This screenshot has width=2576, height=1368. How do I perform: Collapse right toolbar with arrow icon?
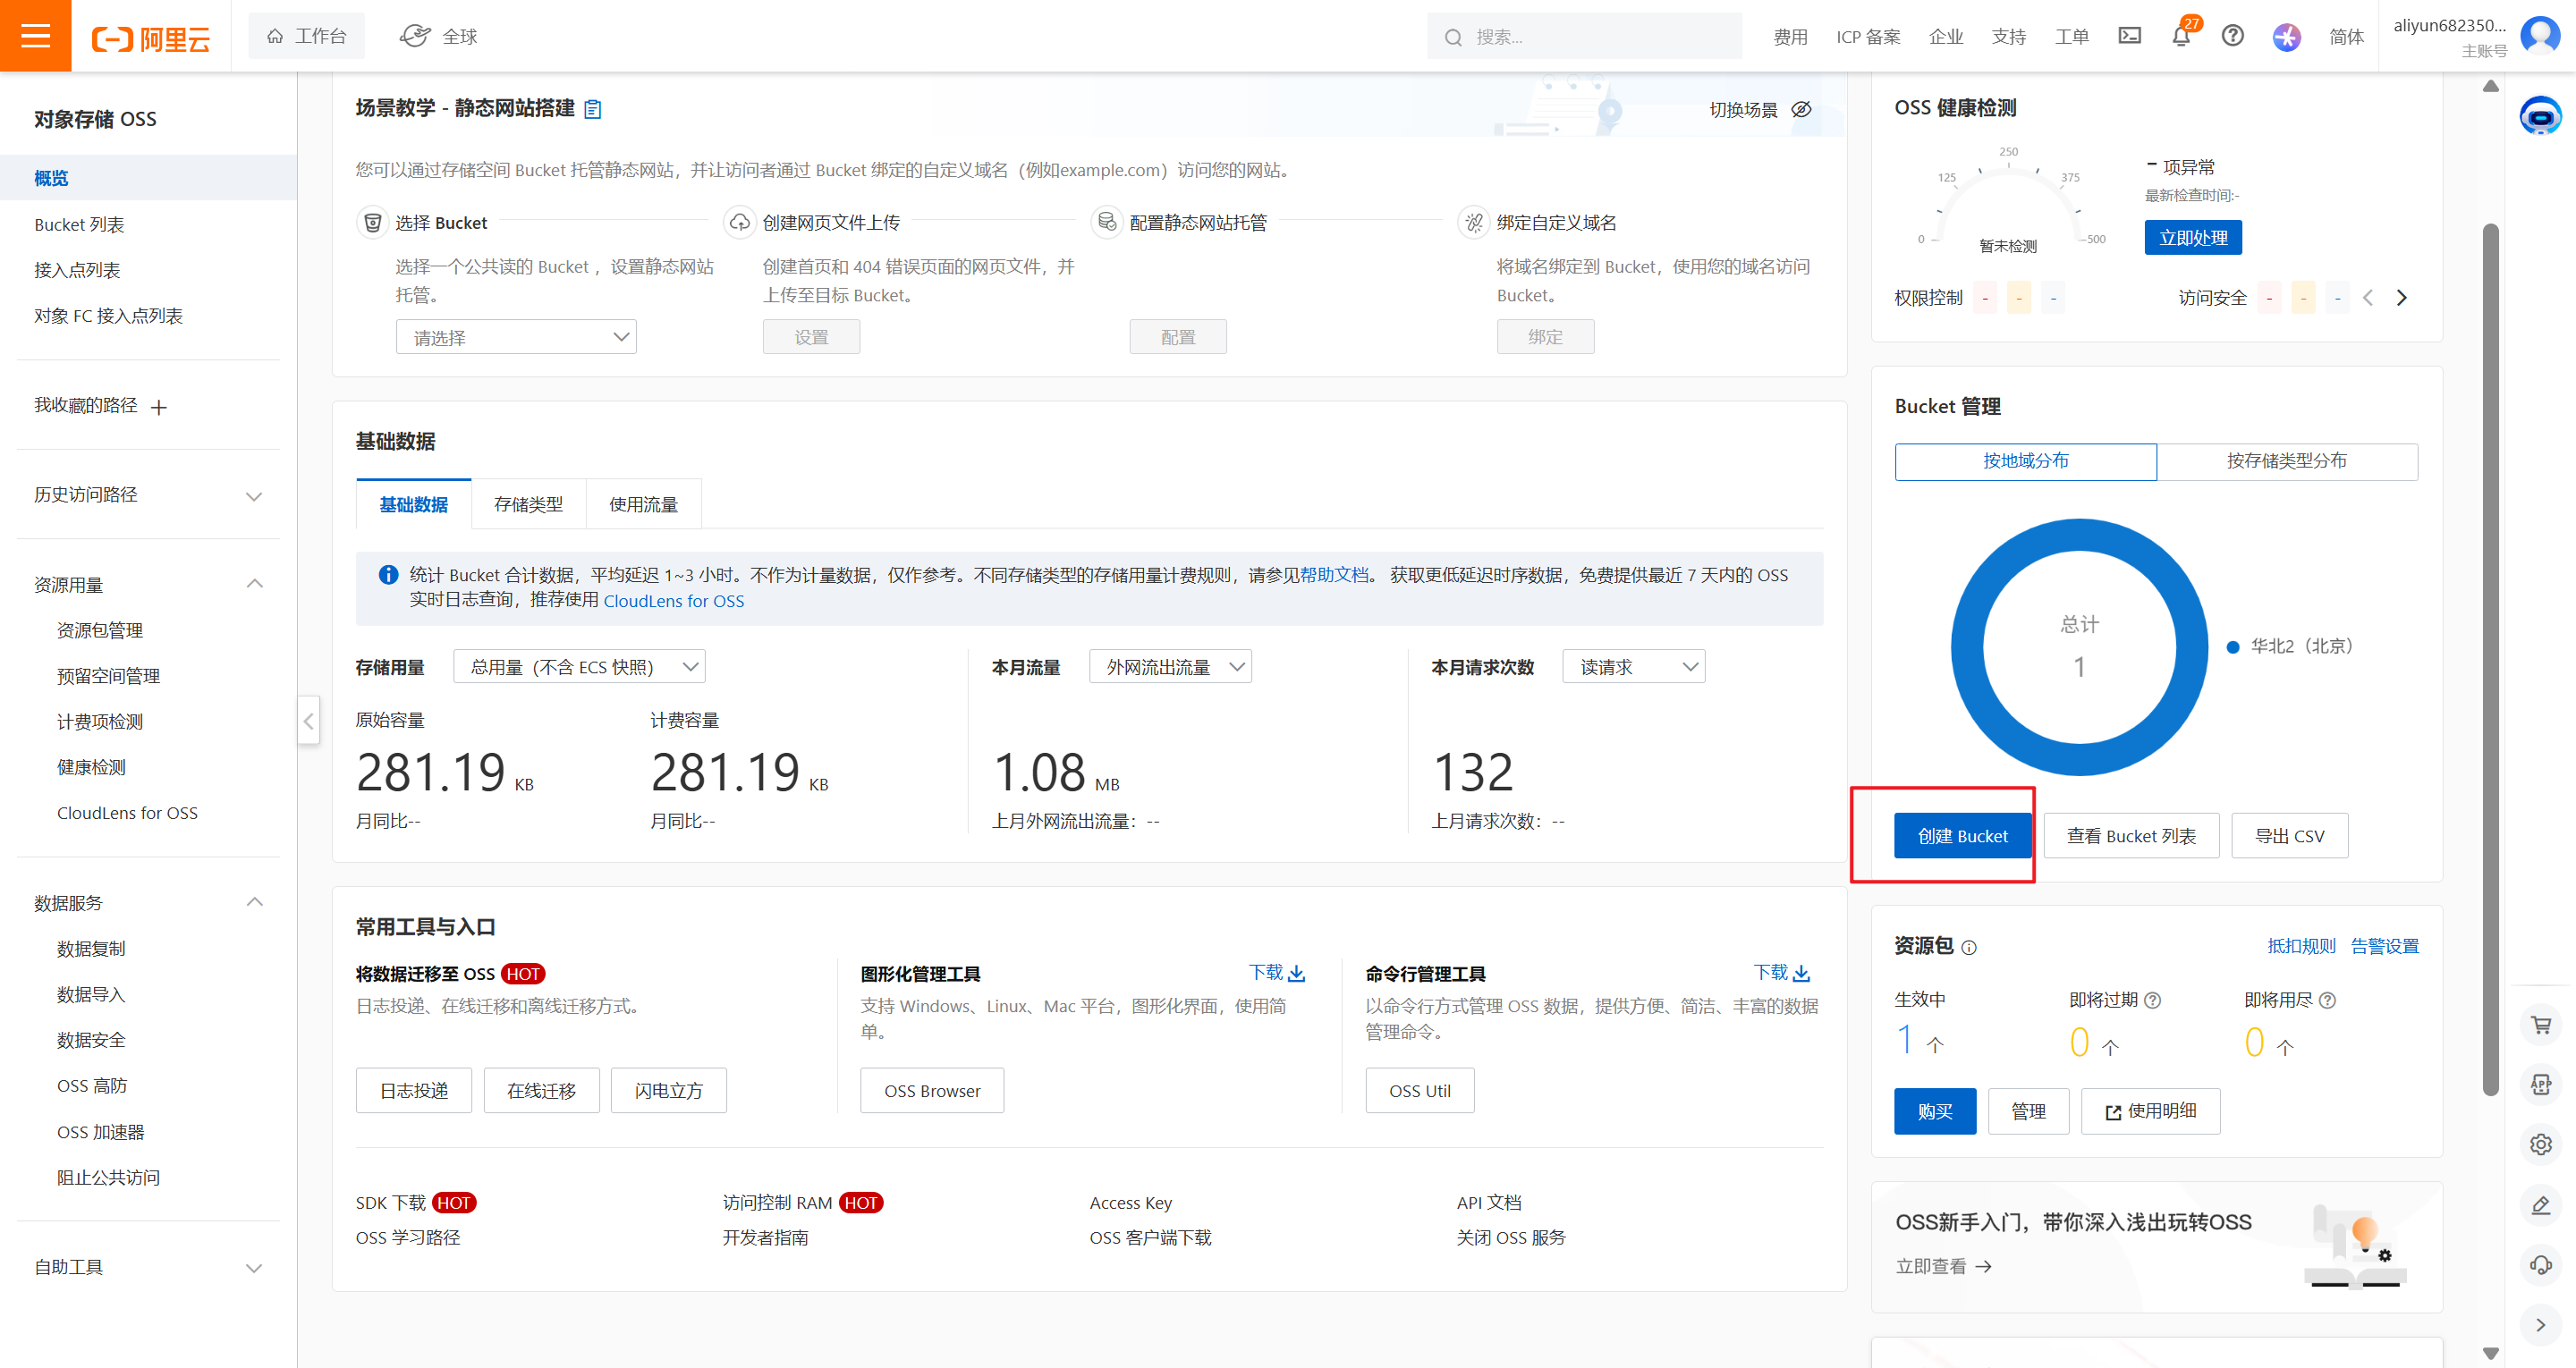[2541, 1325]
